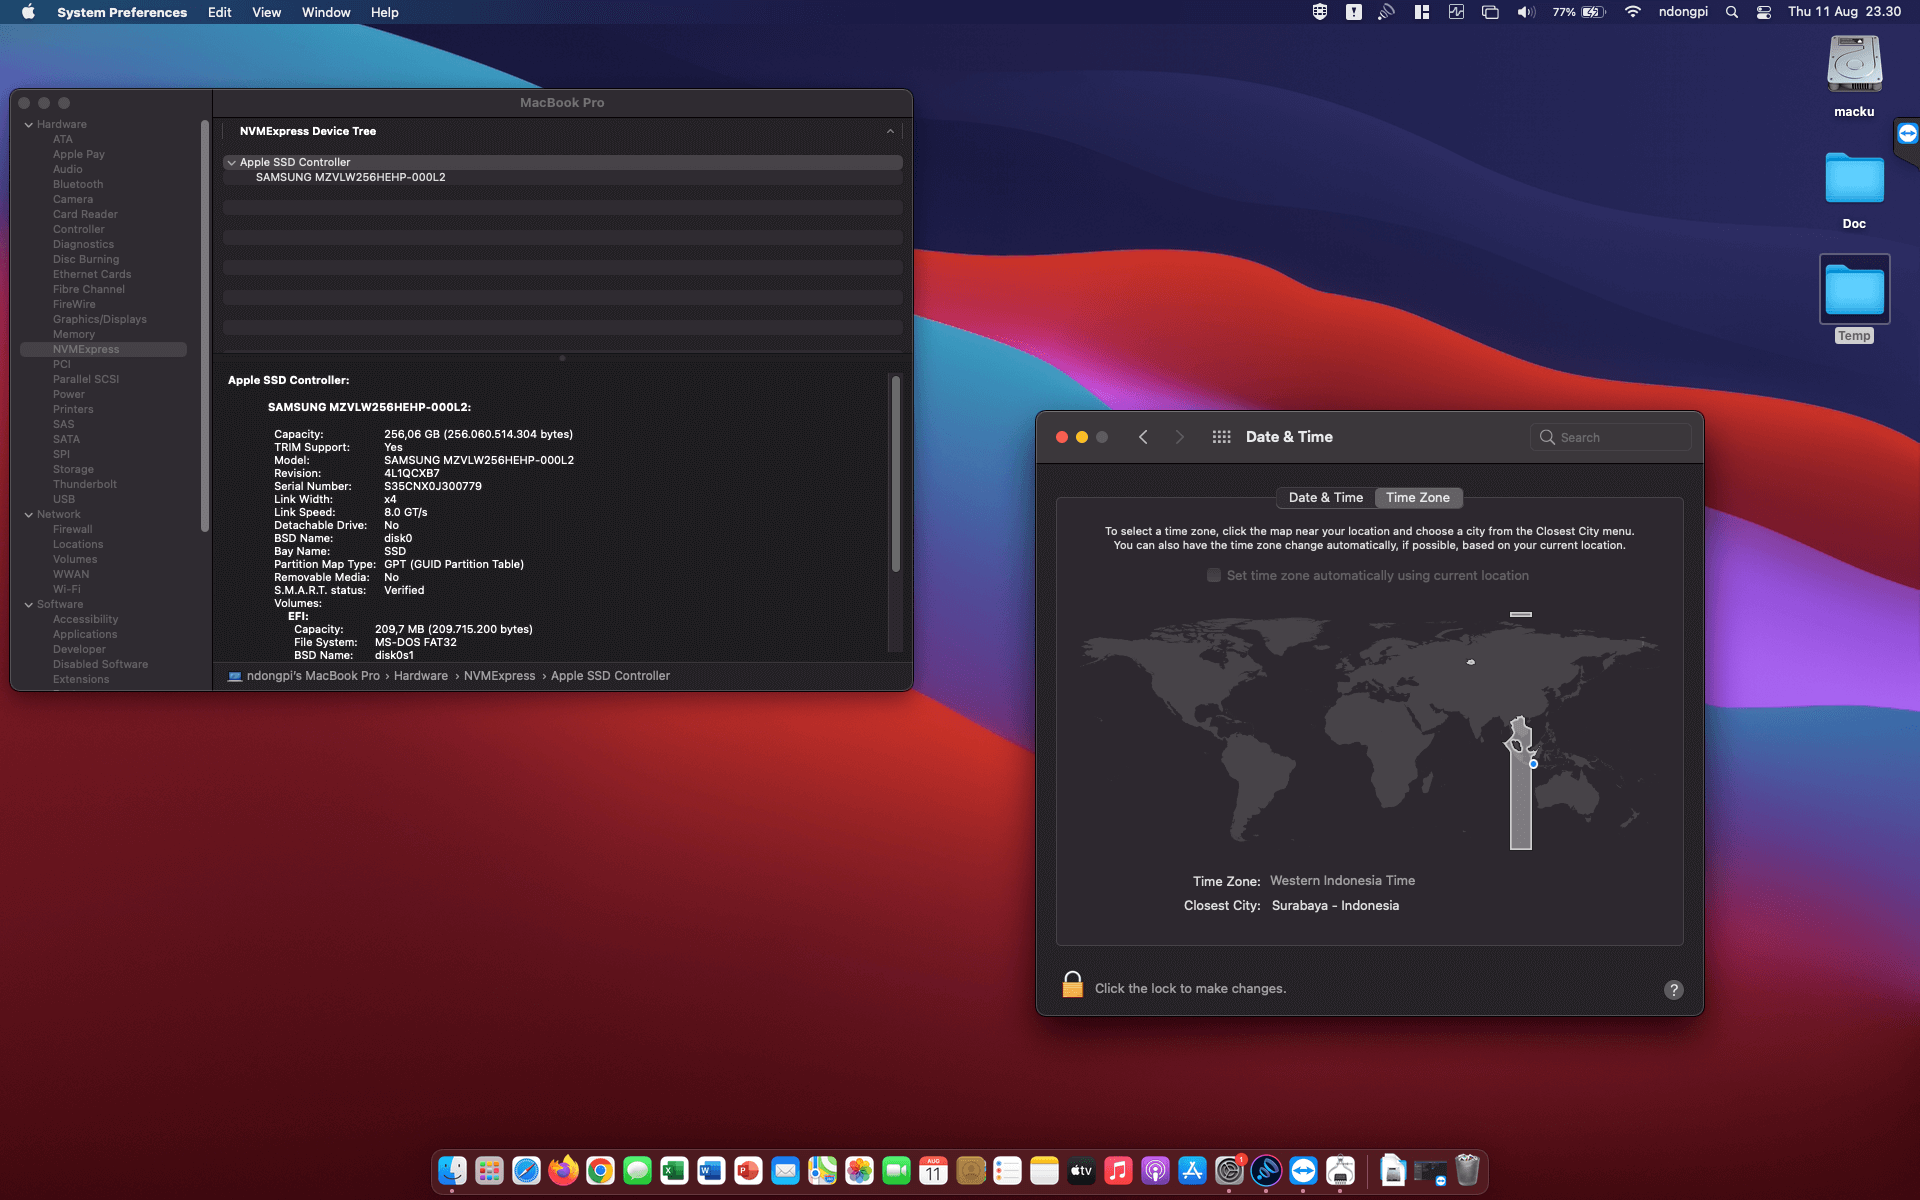Enable automatic time zone using current location
Viewport: 1920px width, 1200px height.
click(1213, 575)
